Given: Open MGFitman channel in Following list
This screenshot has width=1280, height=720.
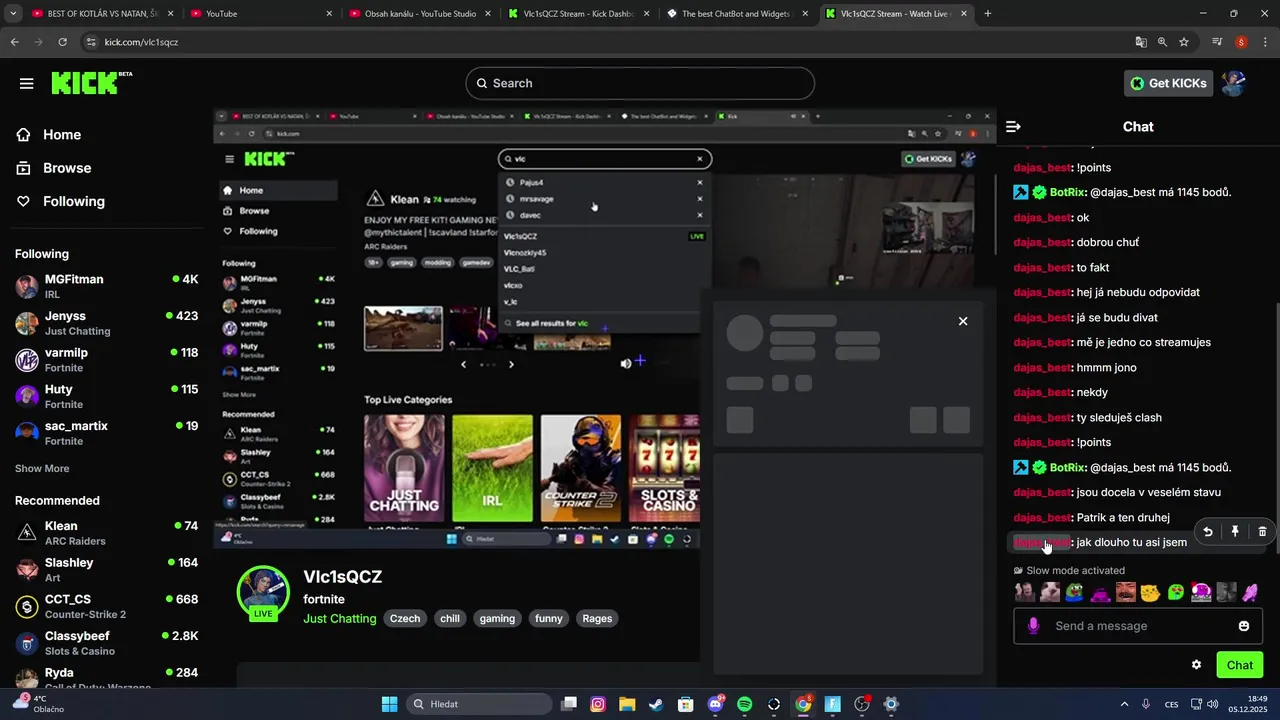Looking at the screenshot, I should pyautogui.click(x=106, y=286).
